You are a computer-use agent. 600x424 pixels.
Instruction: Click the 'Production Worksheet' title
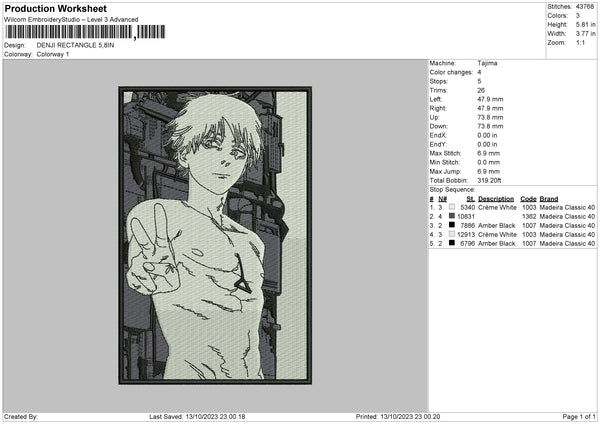coord(55,9)
